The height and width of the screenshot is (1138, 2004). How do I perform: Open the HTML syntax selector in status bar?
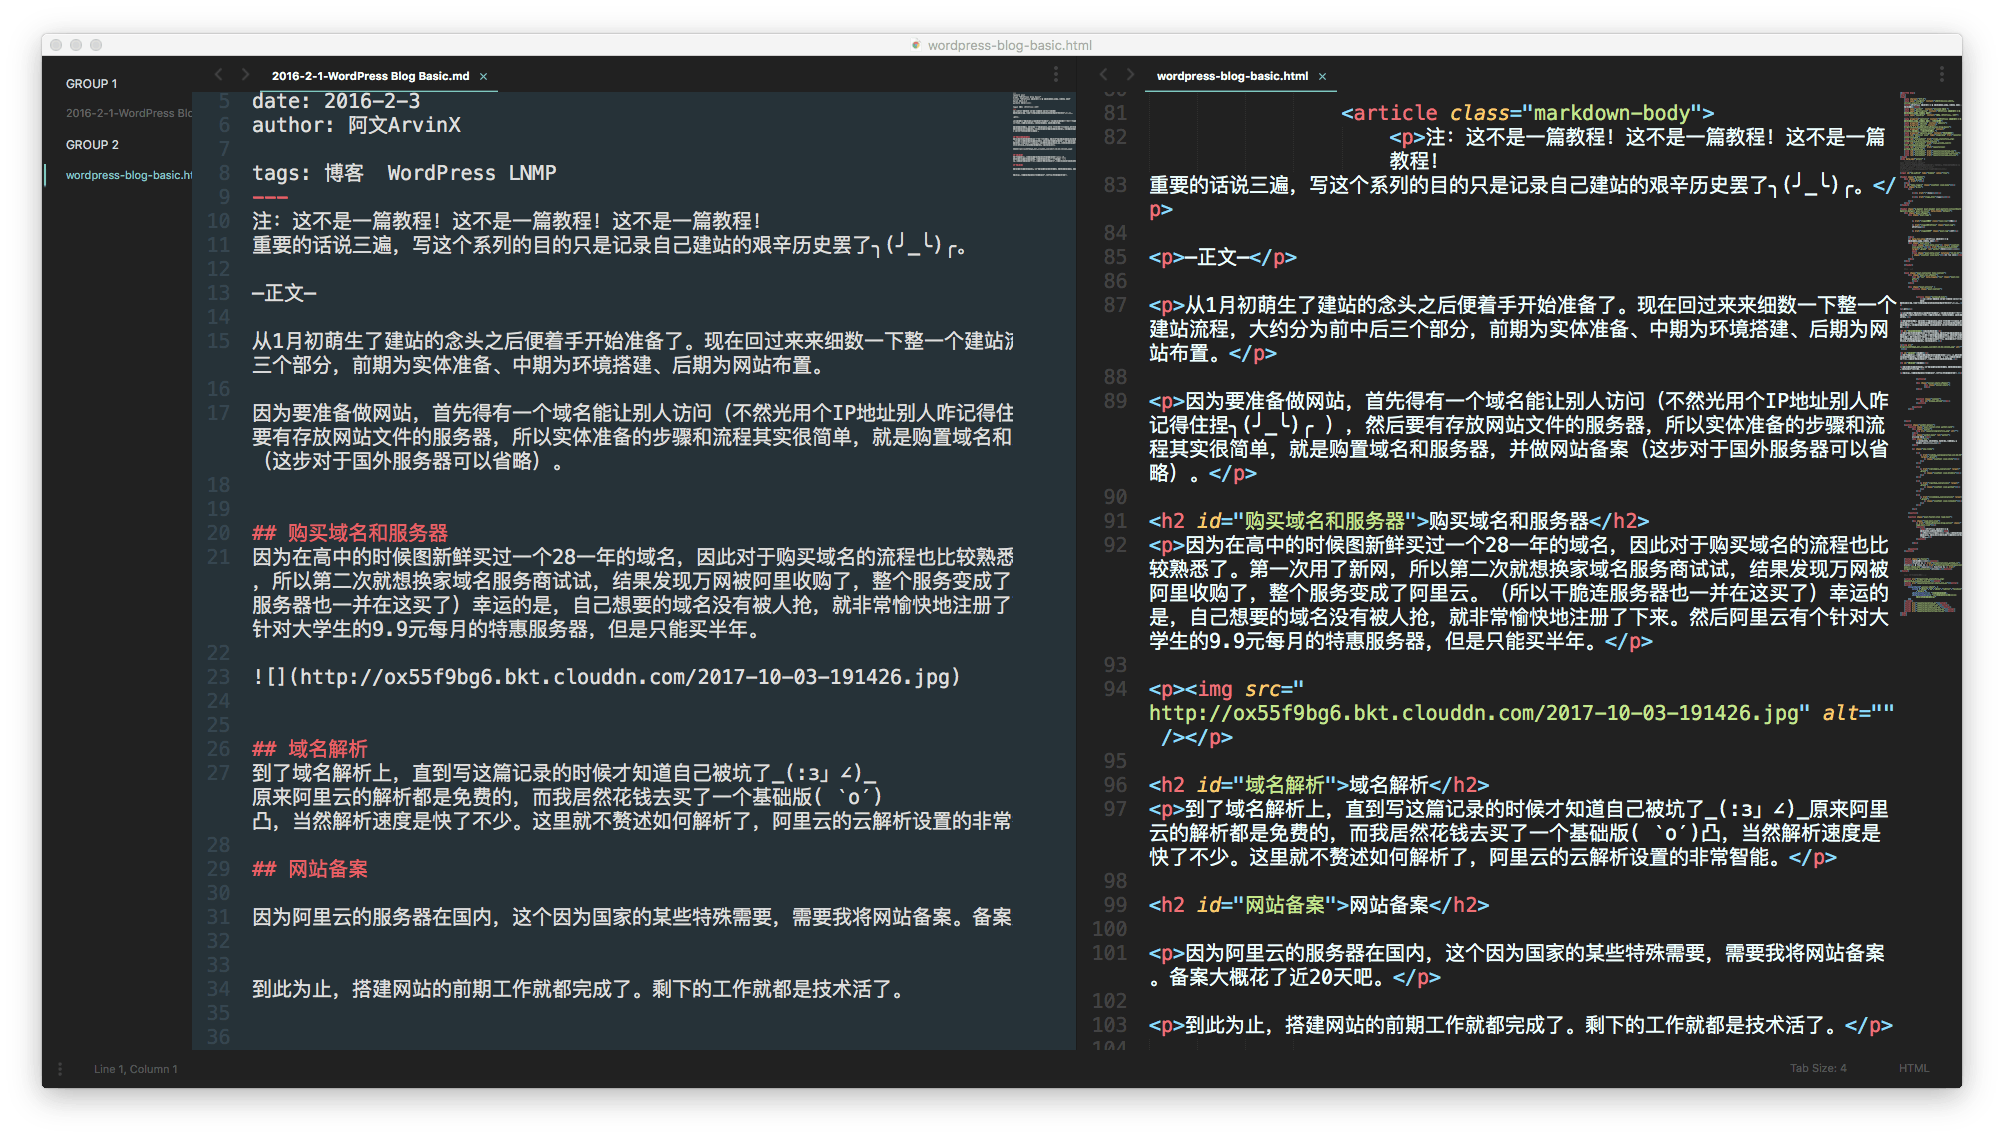pyautogui.click(x=1913, y=1068)
